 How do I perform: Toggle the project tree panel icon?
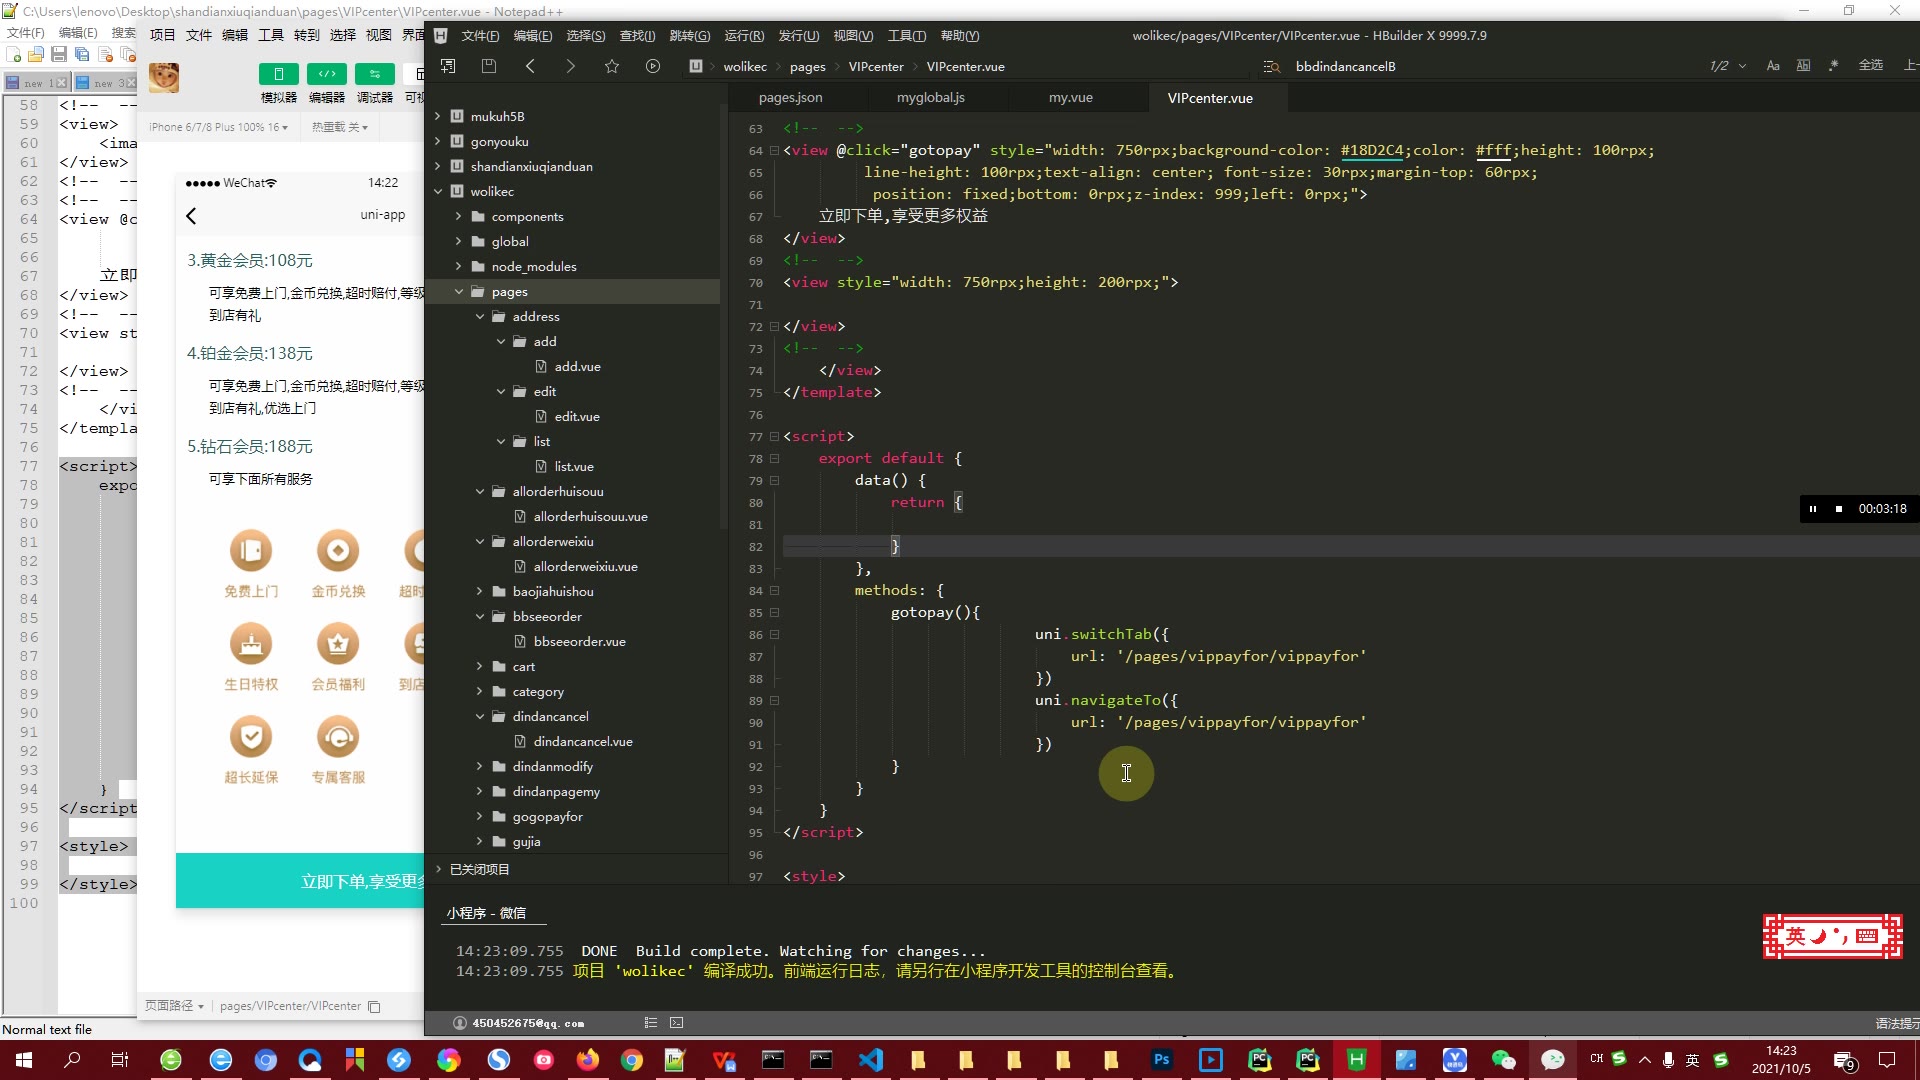pos(448,66)
